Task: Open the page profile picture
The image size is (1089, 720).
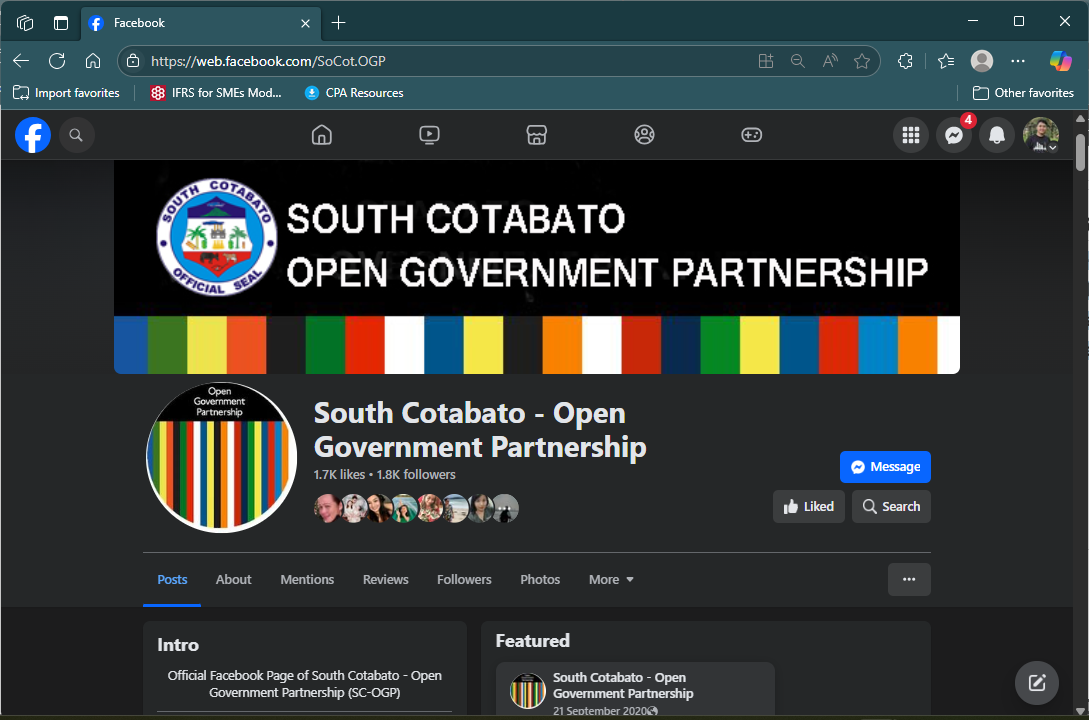Action: [x=222, y=458]
